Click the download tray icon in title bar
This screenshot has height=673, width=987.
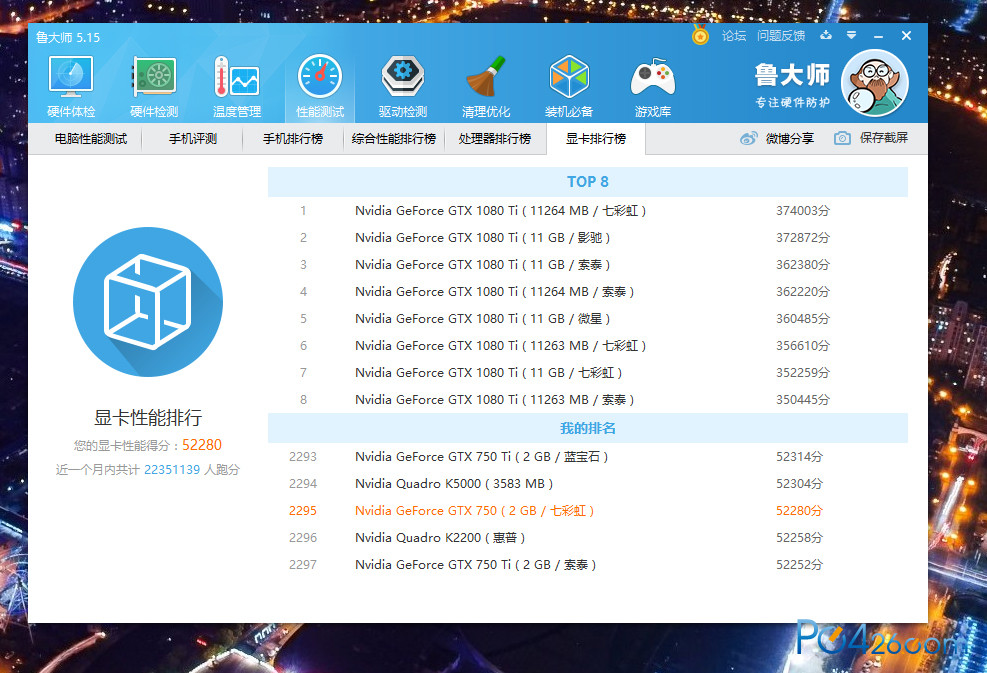point(826,35)
